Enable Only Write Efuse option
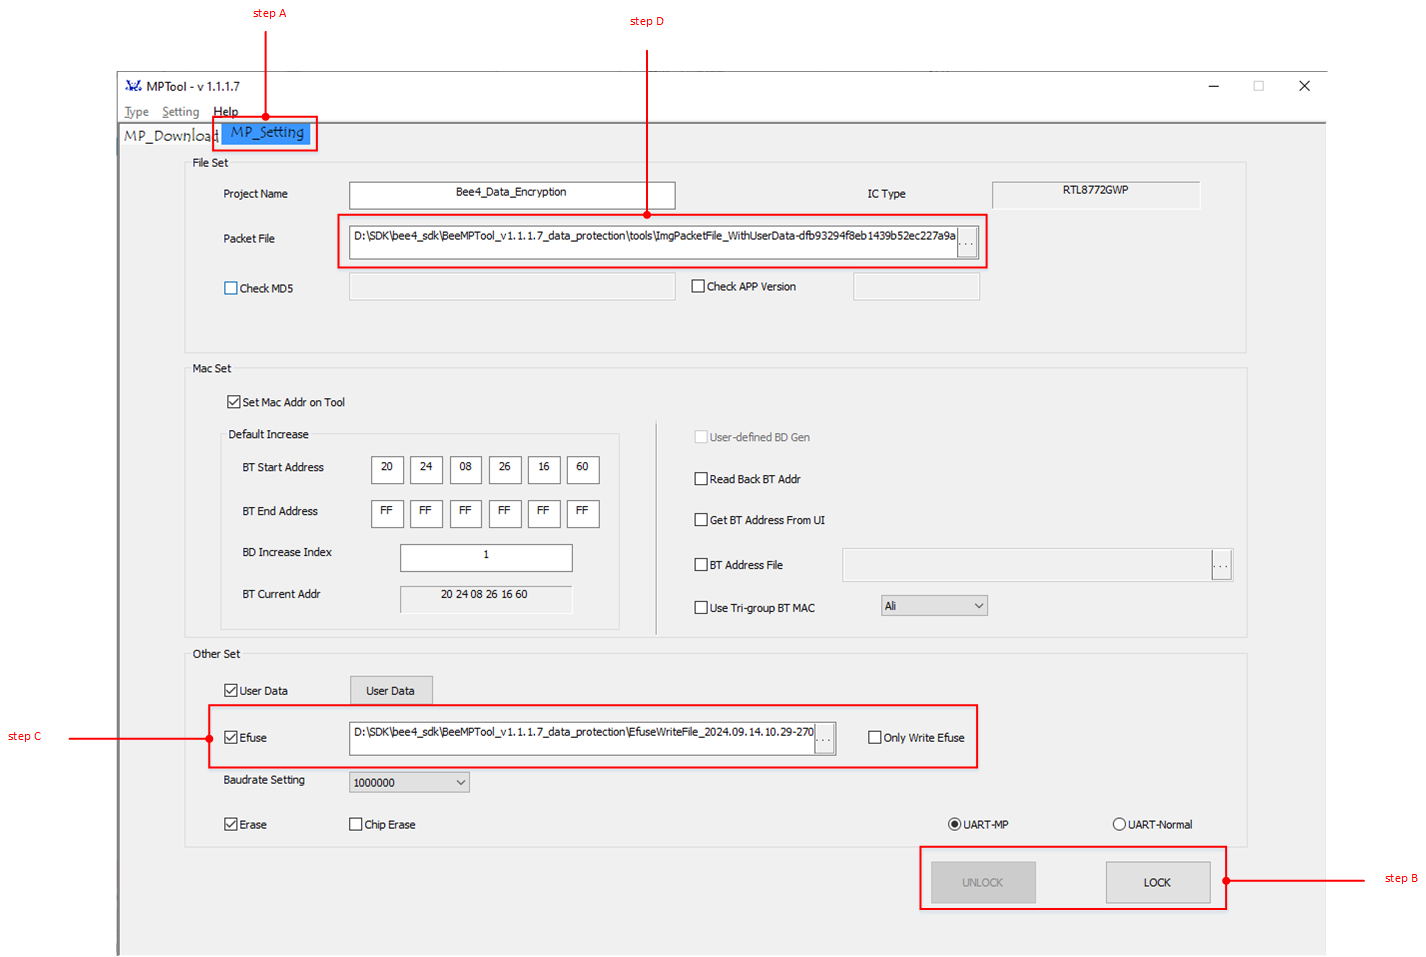Image resolution: width=1426 pixels, height=957 pixels. tap(875, 737)
